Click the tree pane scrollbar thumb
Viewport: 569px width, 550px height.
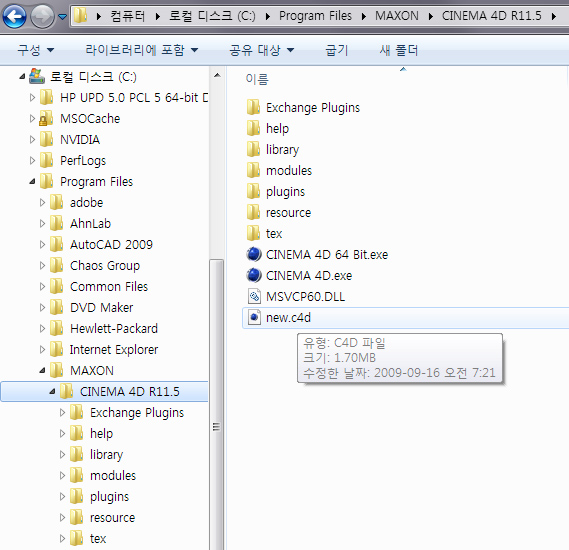pyautogui.click(x=217, y=405)
